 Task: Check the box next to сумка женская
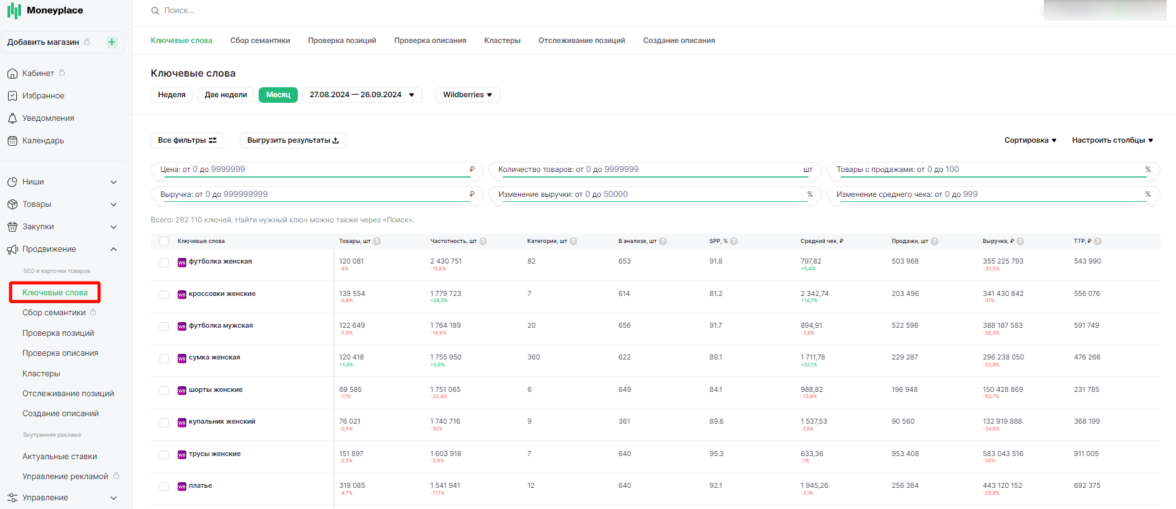[x=164, y=358]
